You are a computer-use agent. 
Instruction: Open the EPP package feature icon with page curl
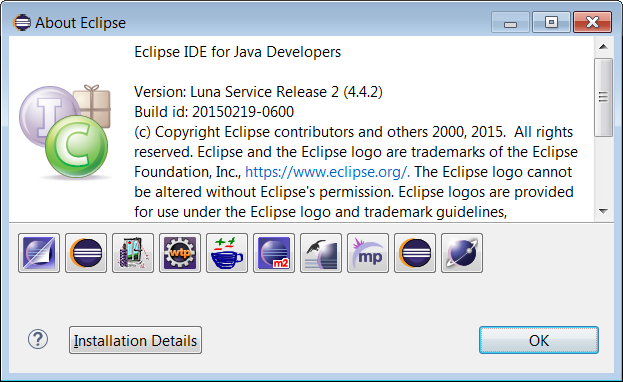pos(39,253)
